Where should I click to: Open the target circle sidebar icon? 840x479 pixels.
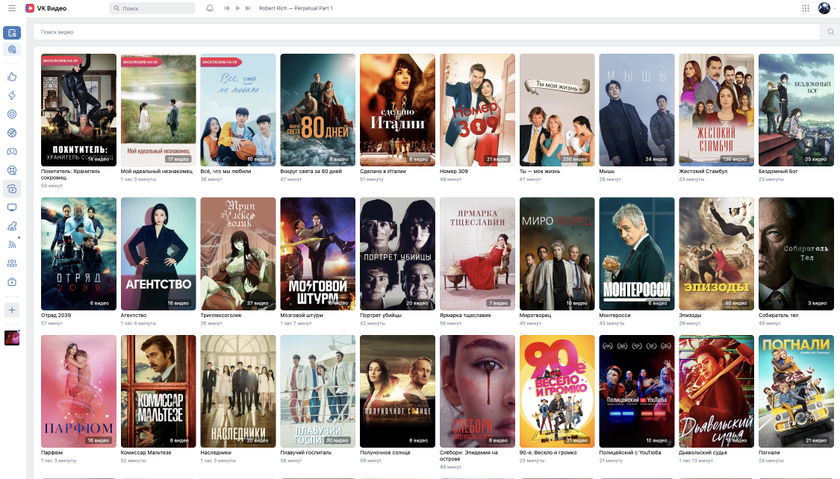coord(12,114)
